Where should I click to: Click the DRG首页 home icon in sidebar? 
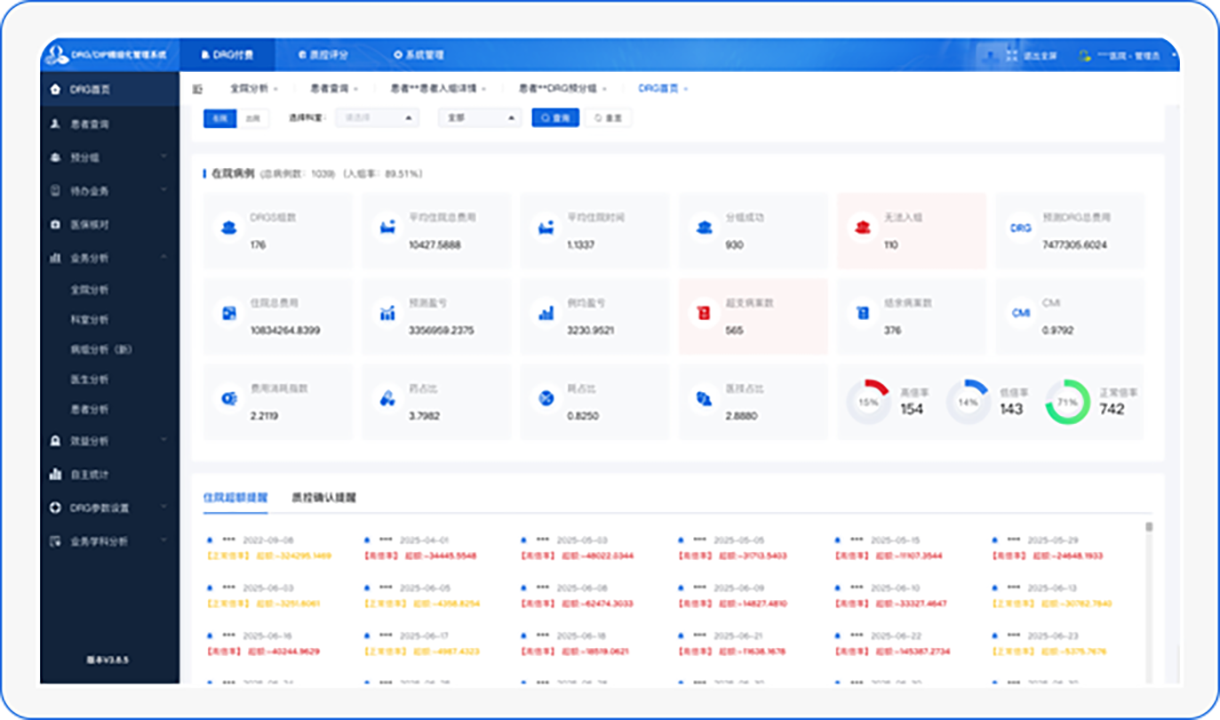(55, 89)
